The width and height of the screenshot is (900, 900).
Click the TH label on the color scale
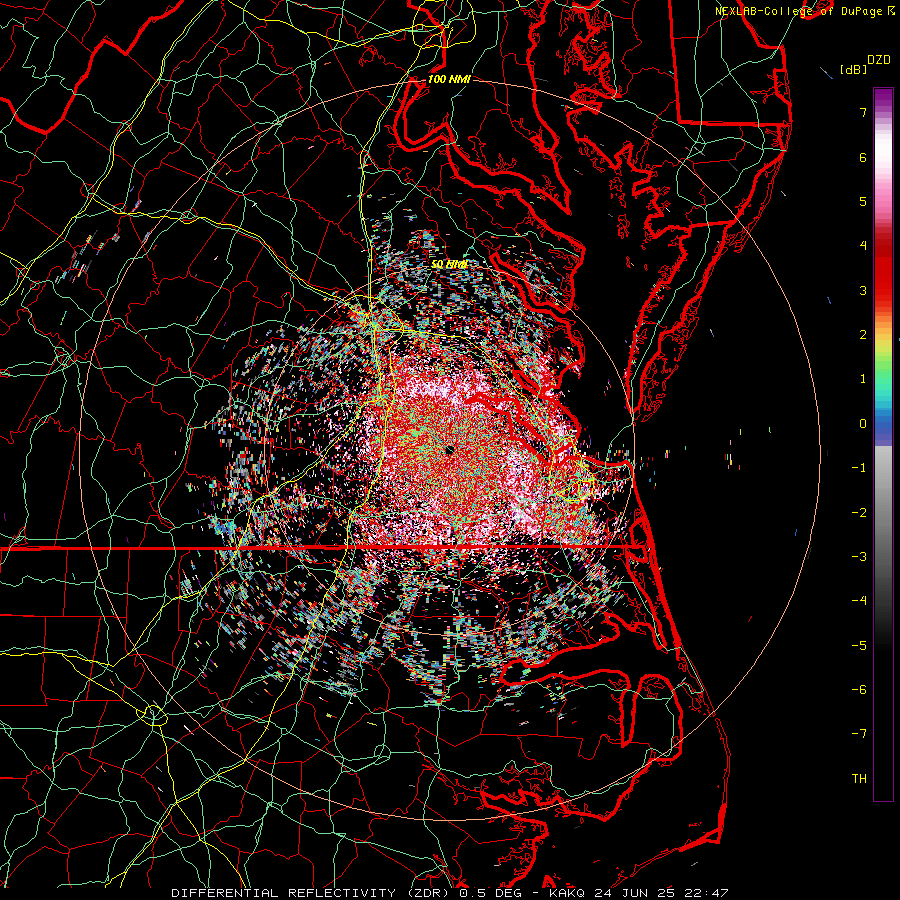point(859,779)
